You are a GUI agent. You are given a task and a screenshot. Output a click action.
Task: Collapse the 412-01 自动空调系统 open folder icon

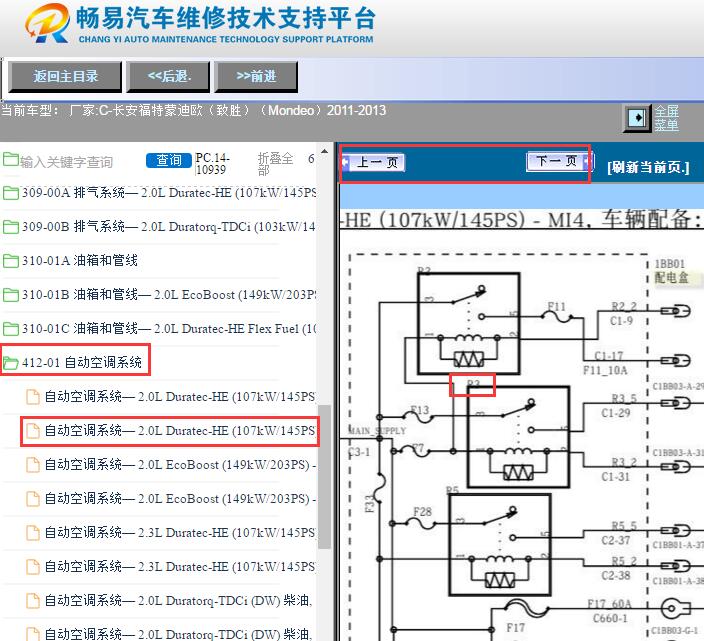(x=11, y=363)
